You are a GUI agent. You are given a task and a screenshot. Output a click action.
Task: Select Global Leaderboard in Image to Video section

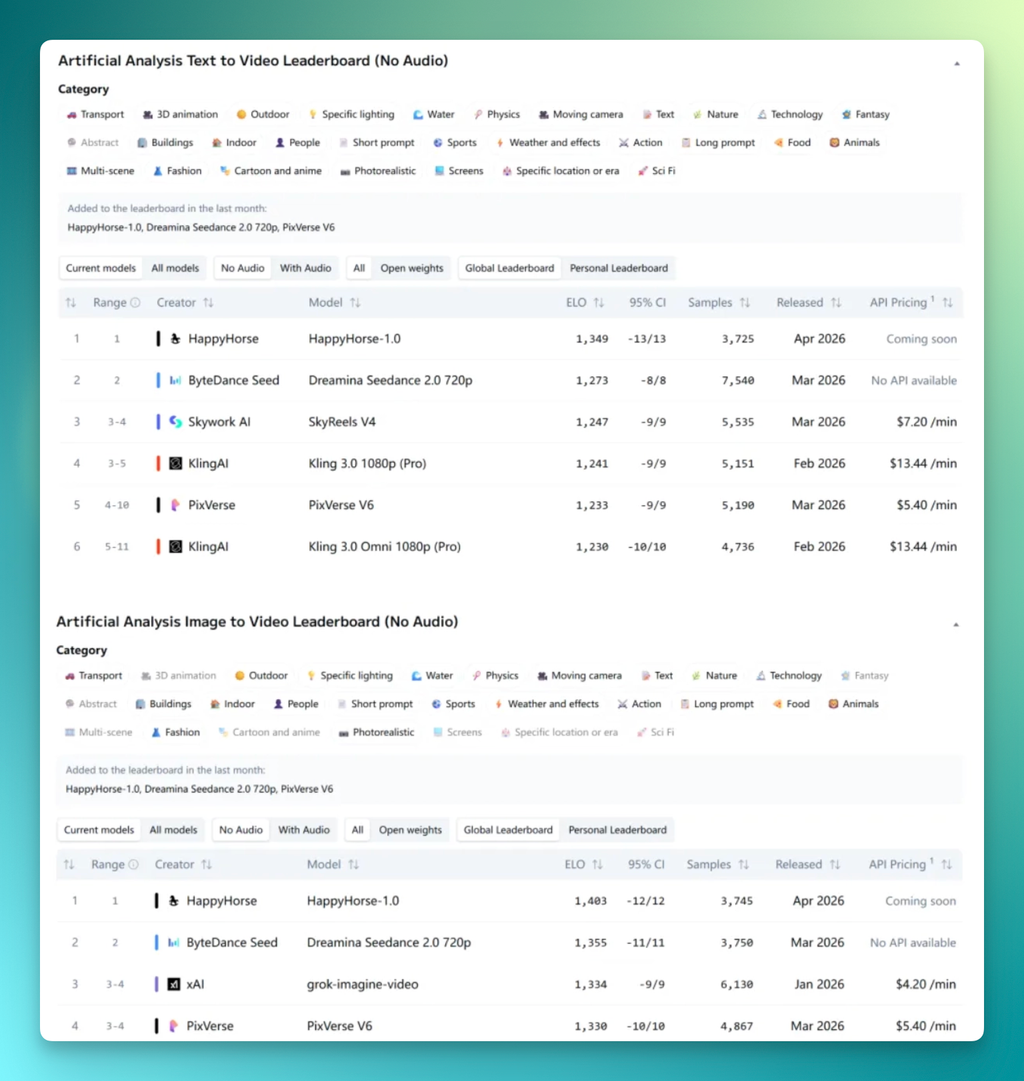508,830
